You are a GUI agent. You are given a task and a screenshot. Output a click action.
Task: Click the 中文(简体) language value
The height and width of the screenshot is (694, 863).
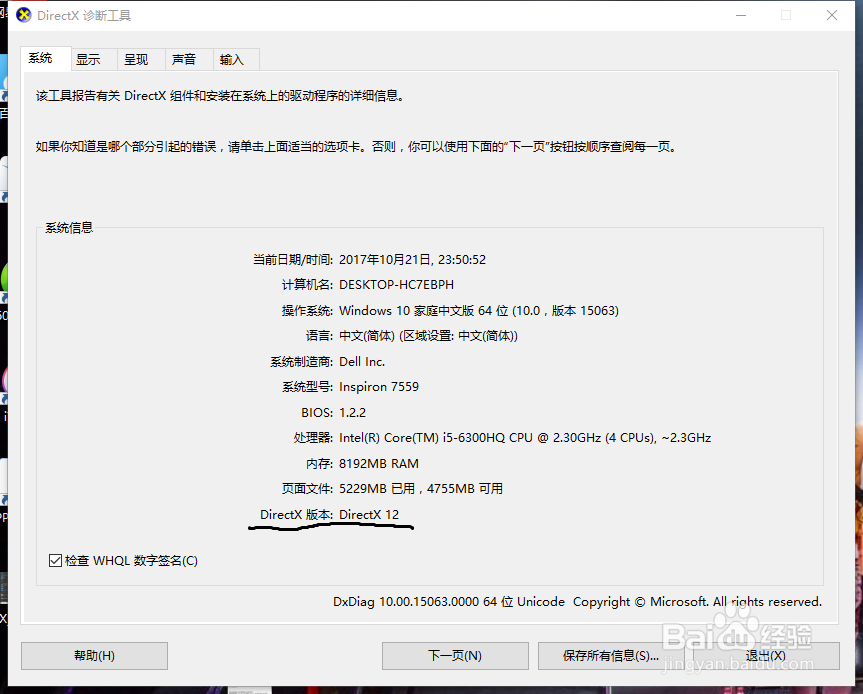point(428,336)
